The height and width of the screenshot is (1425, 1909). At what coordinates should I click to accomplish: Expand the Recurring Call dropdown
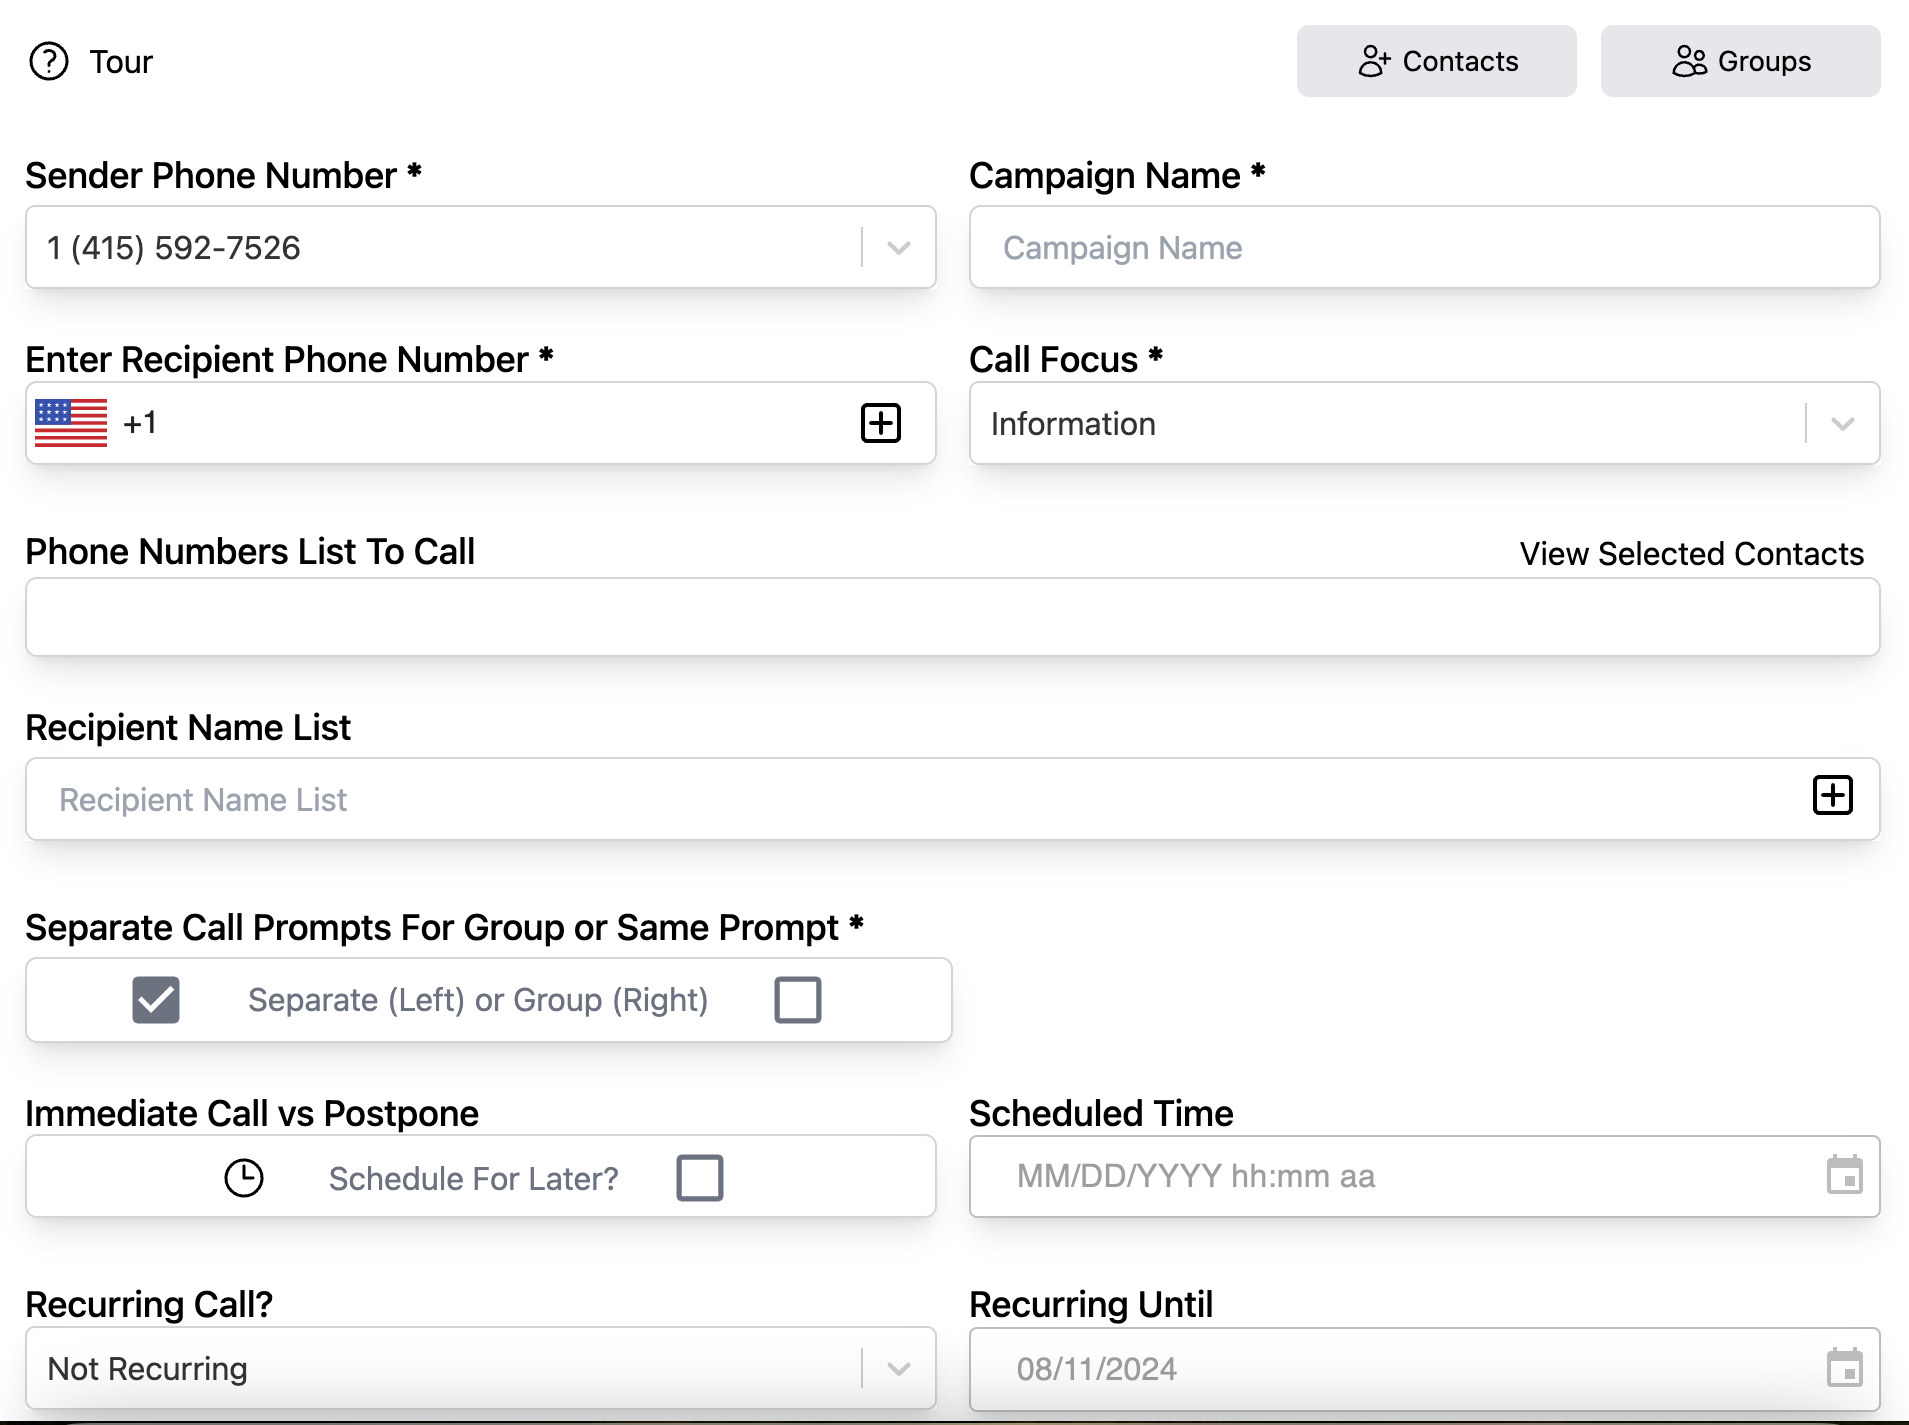click(x=898, y=1368)
